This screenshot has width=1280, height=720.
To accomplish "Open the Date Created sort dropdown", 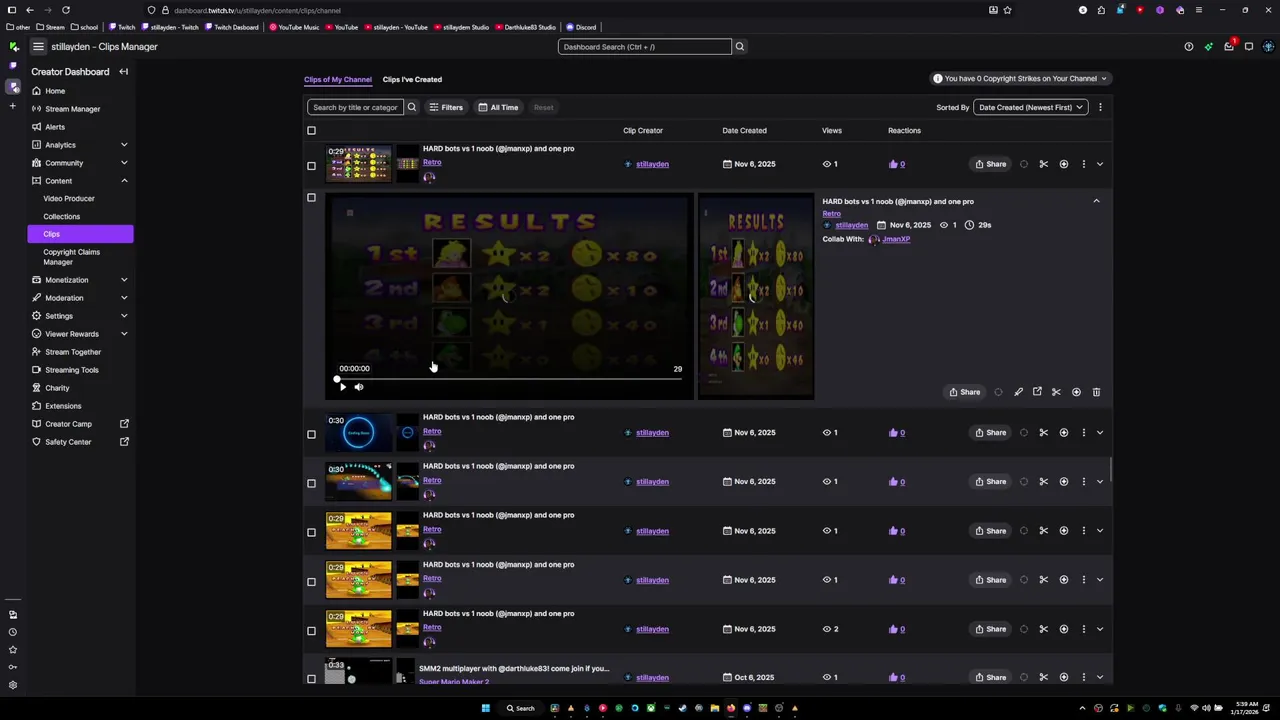I will tap(1030, 107).
